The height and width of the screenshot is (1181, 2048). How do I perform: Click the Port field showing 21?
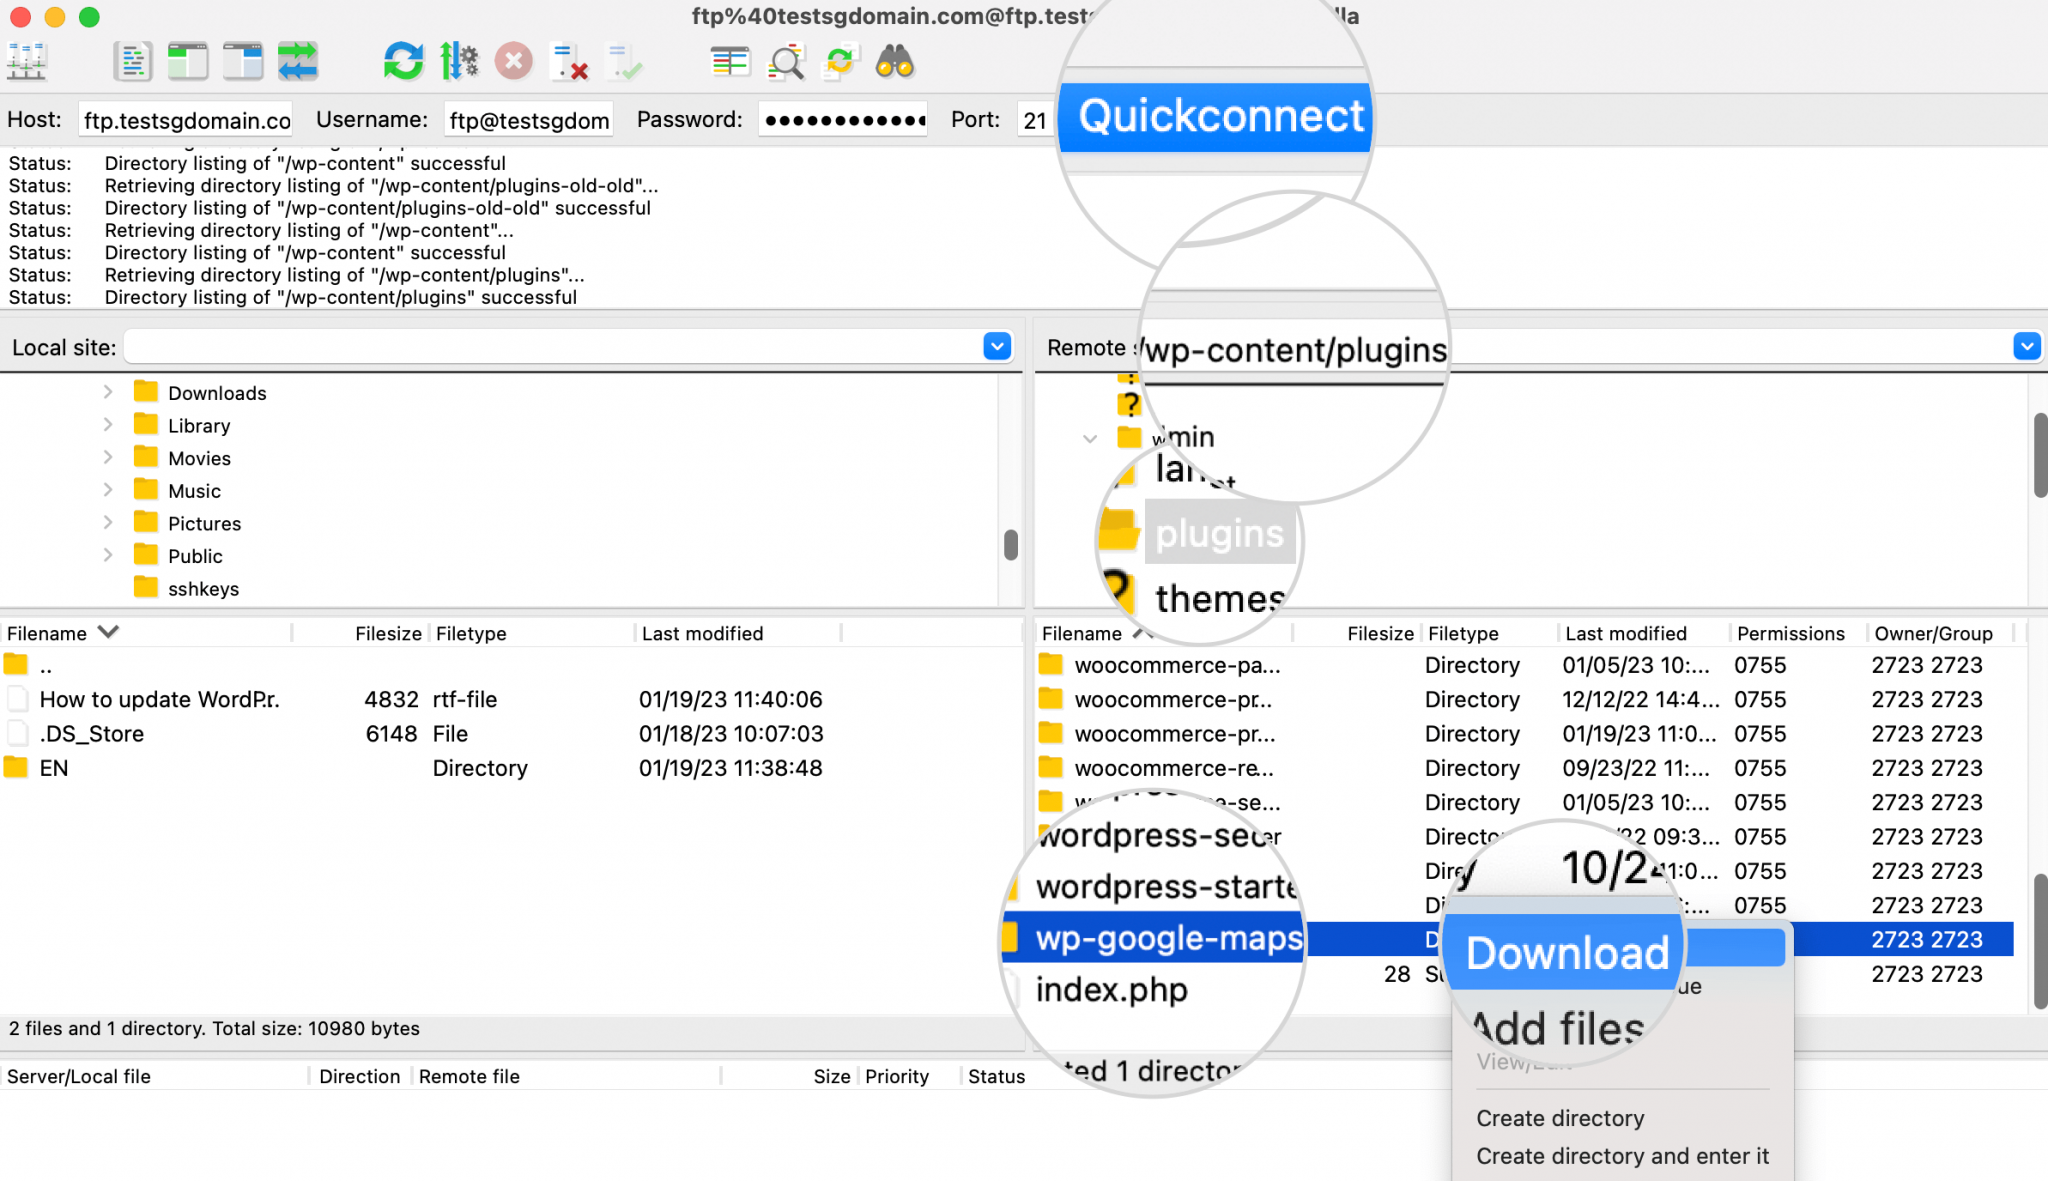(x=1035, y=120)
